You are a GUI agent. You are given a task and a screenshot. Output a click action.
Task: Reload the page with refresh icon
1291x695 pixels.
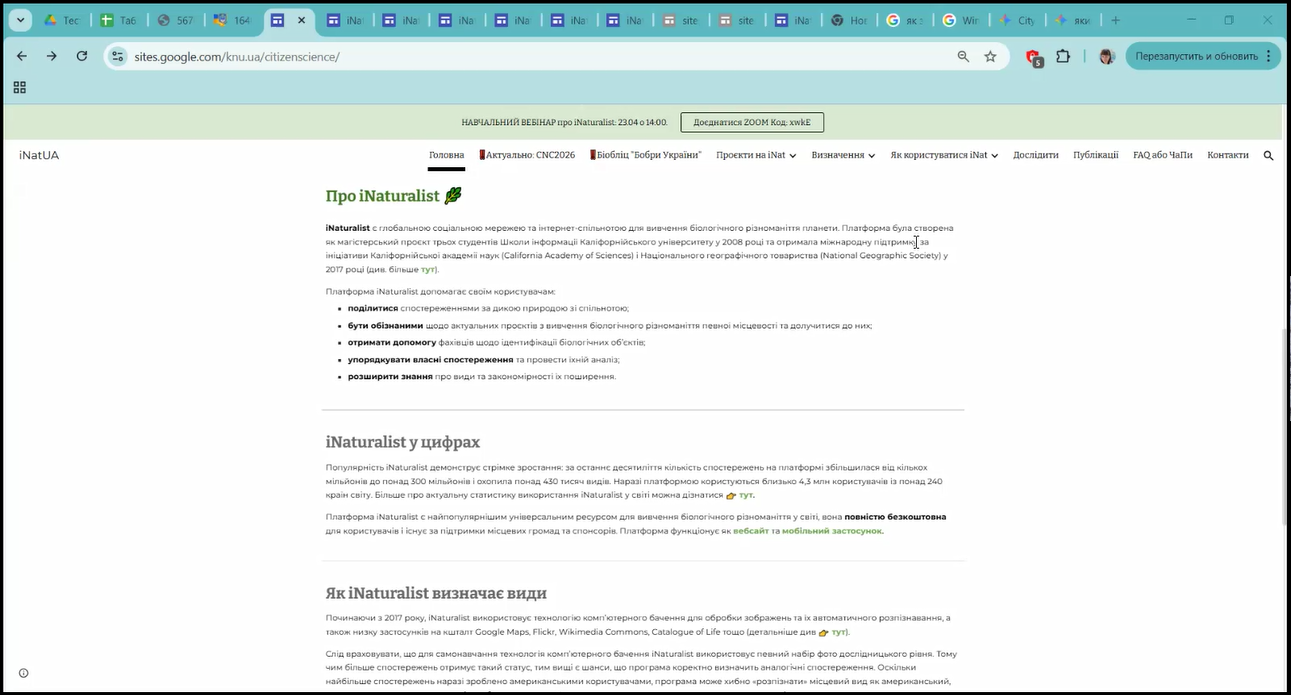coord(82,57)
